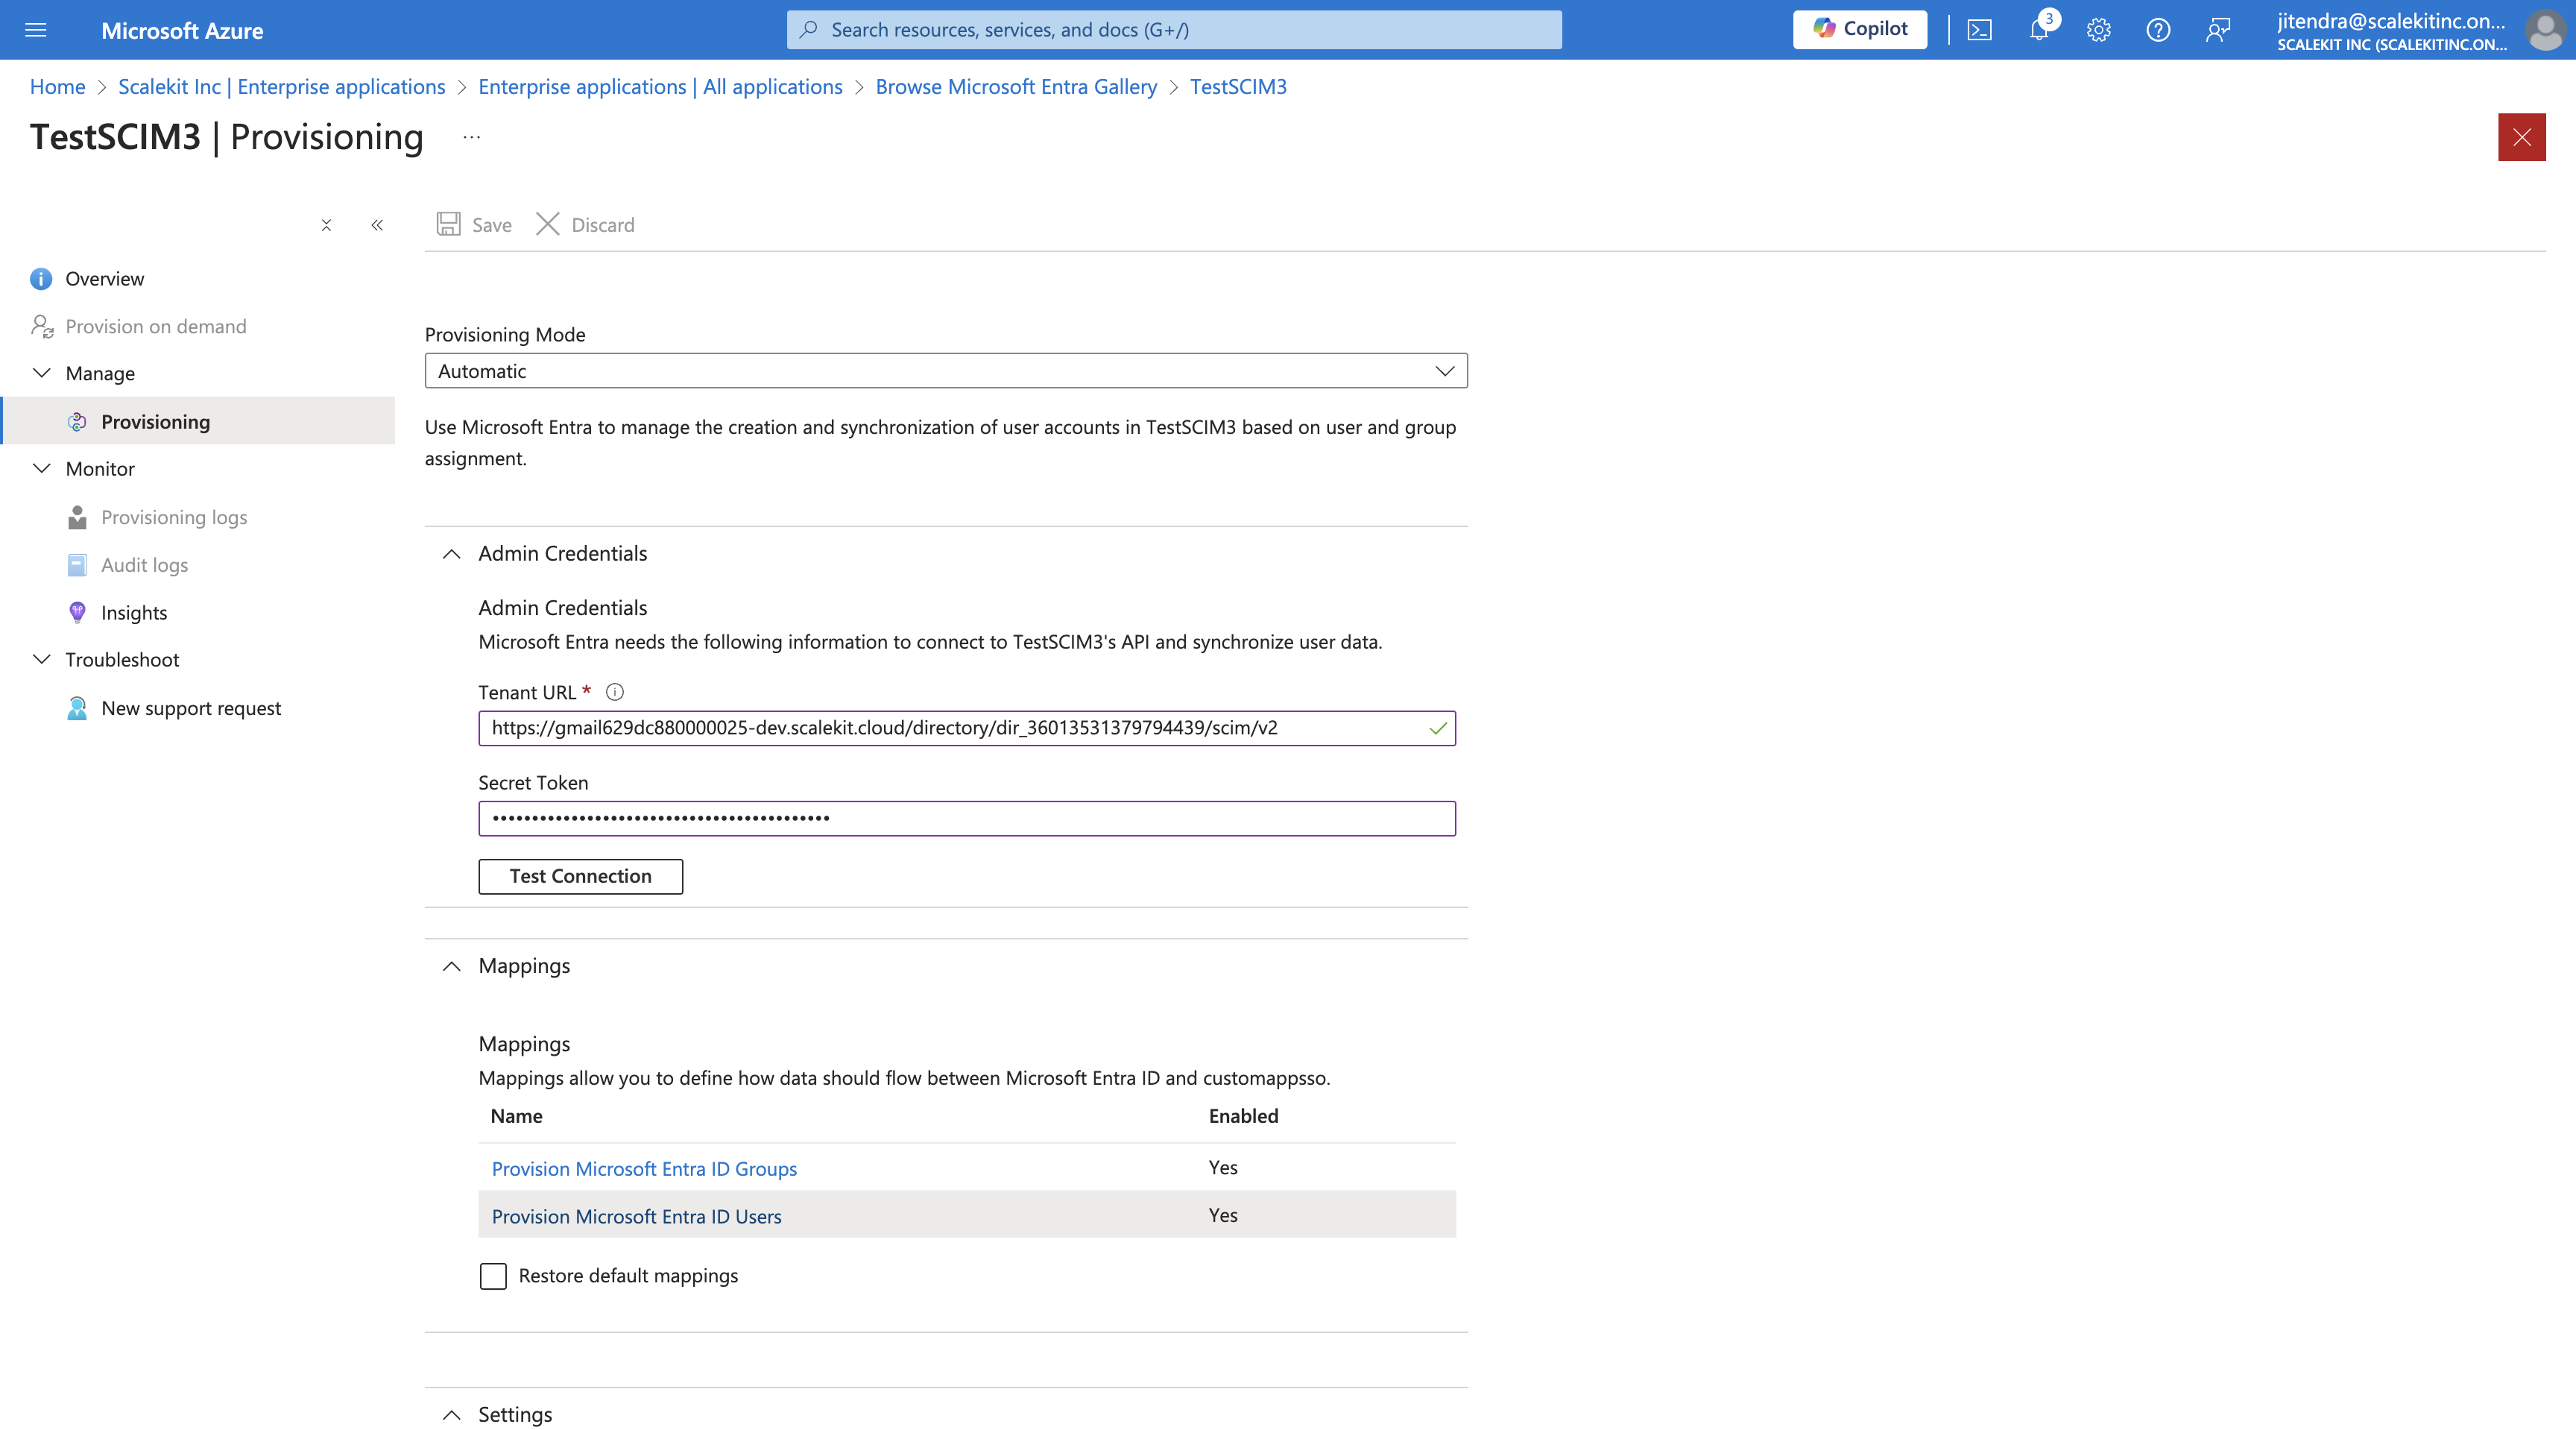
Task: Click the search magnifier icon
Action: coord(809,29)
